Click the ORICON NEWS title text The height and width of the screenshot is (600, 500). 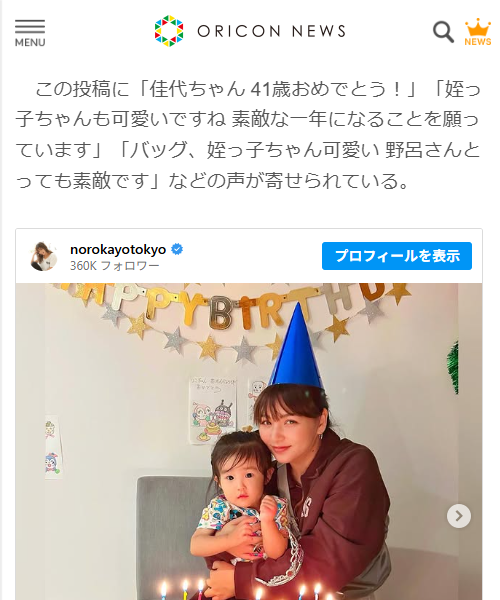click(271, 31)
